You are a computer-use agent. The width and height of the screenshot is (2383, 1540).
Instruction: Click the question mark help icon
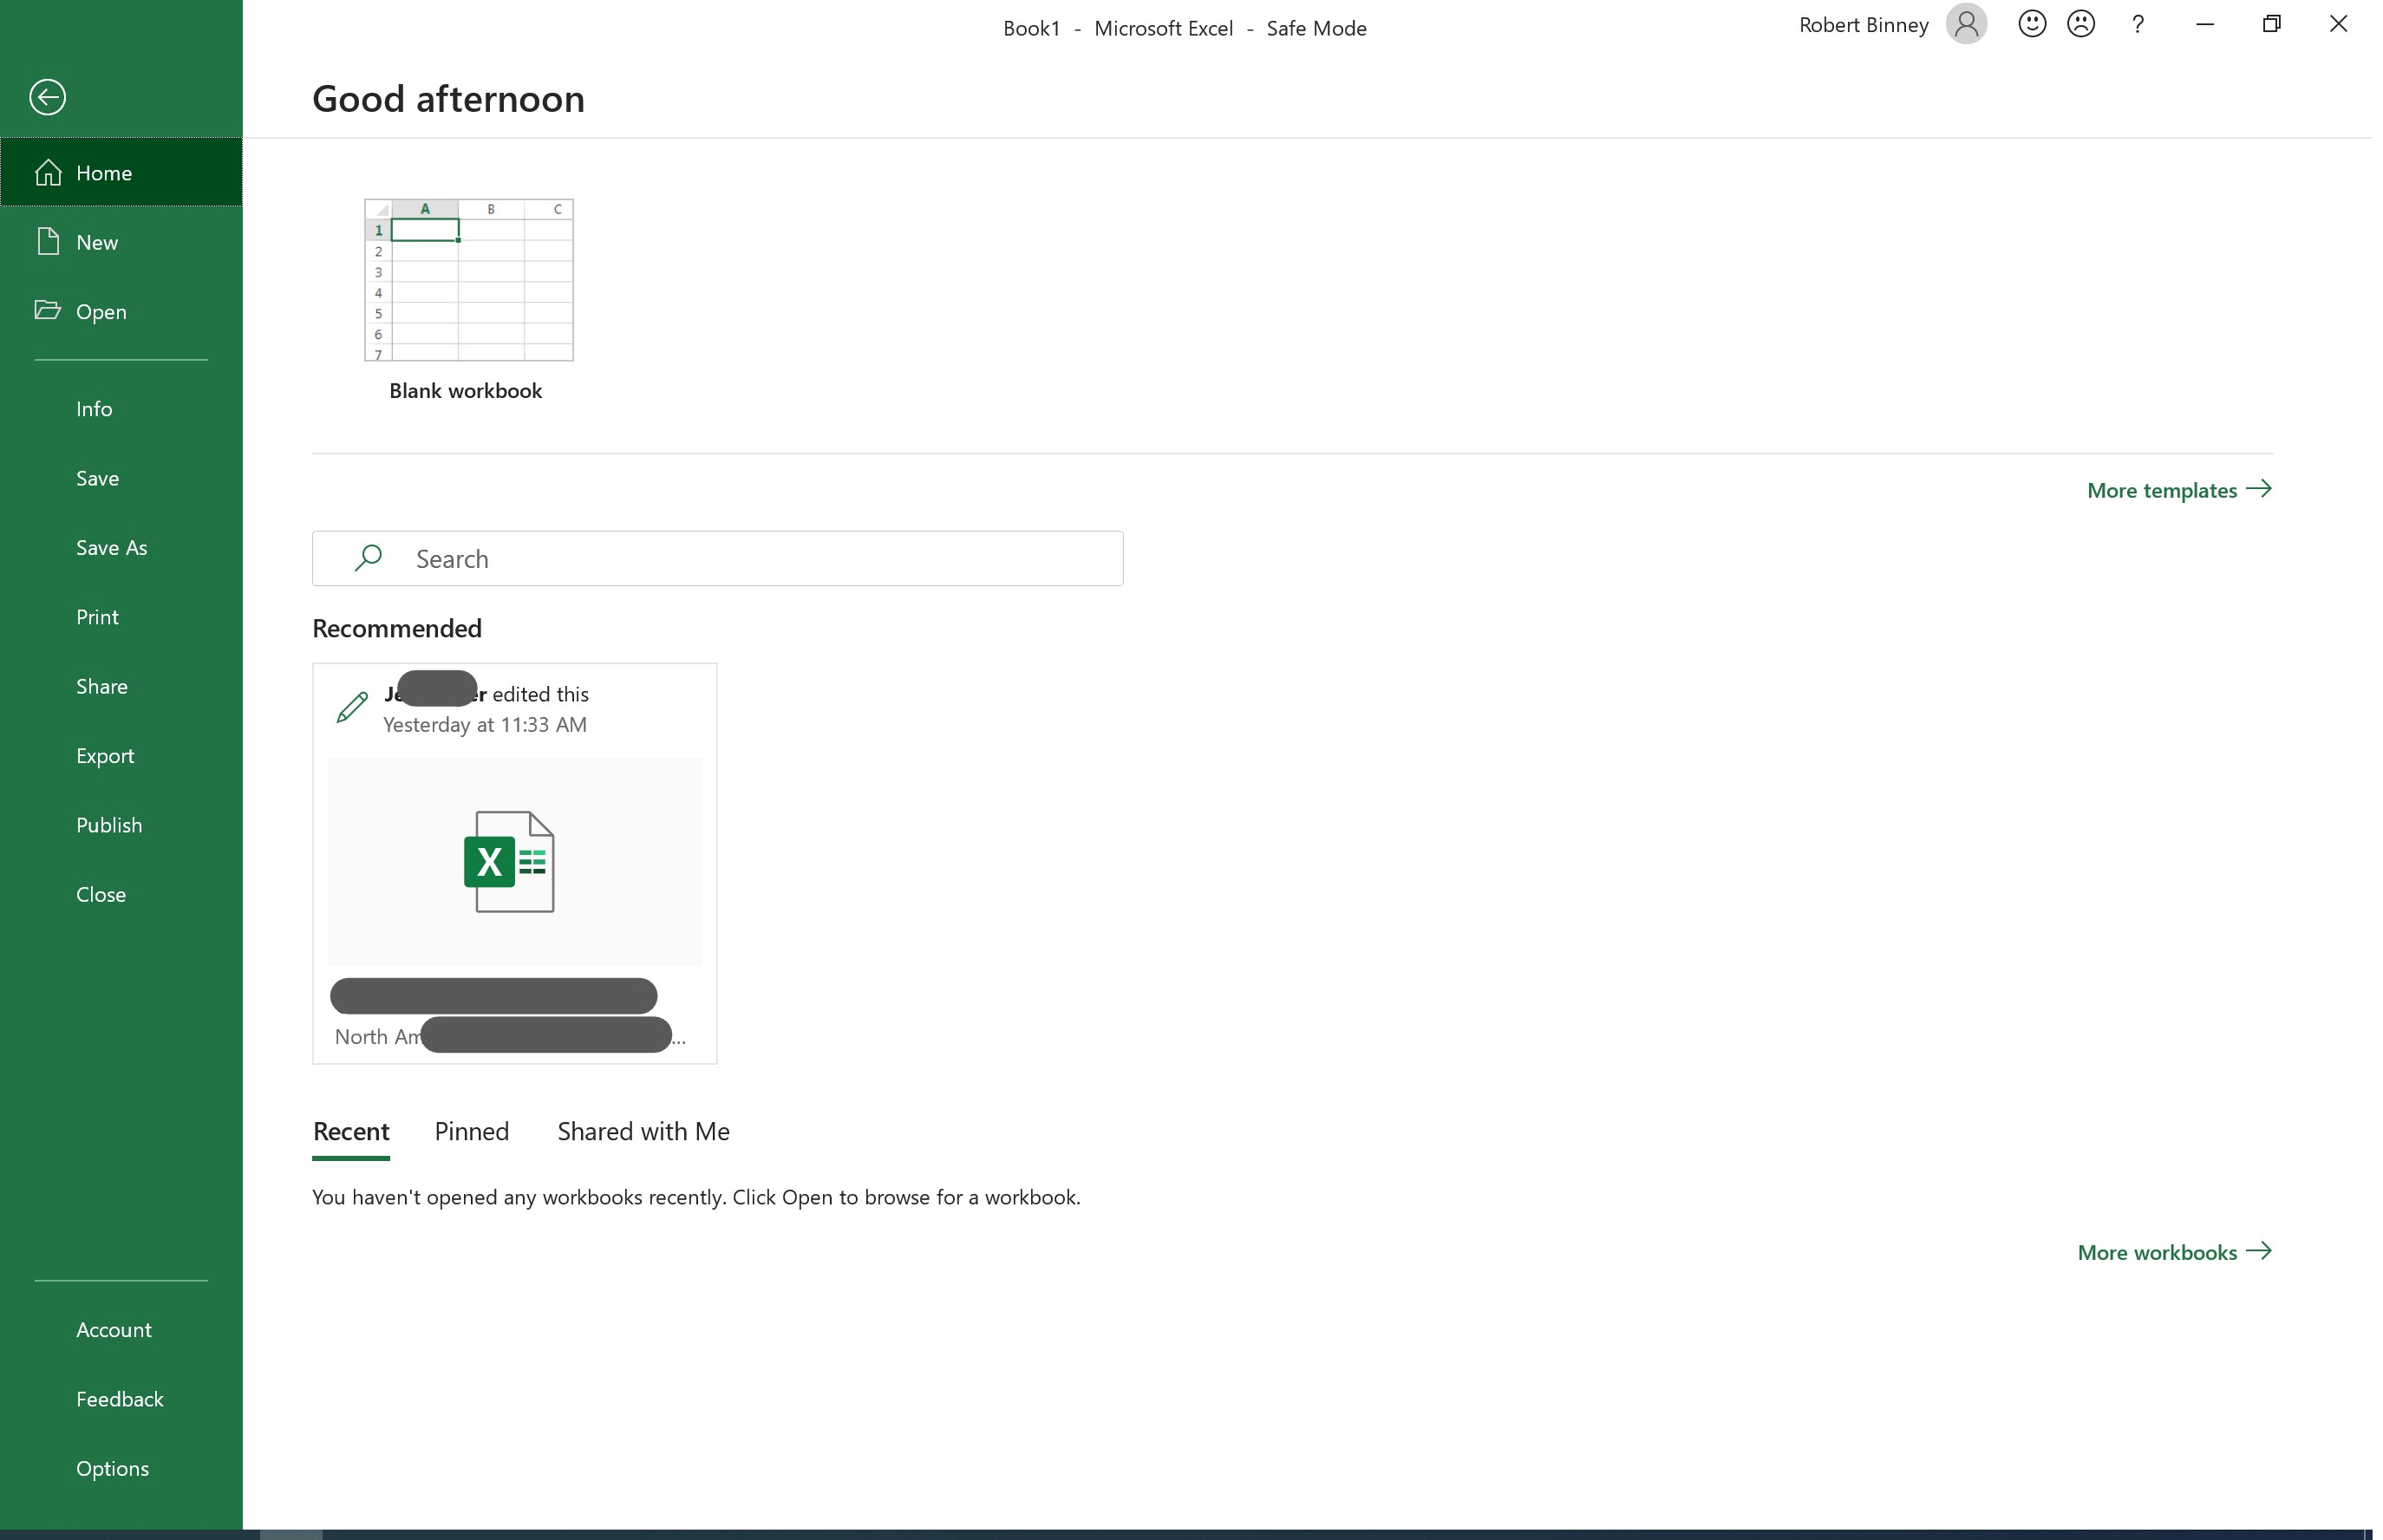point(2137,24)
